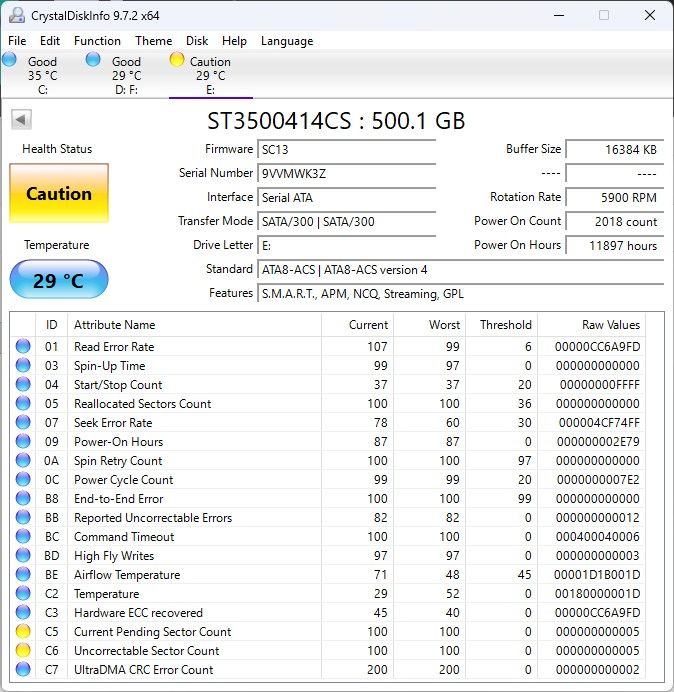Open the Language menu

tap(287, 41)
